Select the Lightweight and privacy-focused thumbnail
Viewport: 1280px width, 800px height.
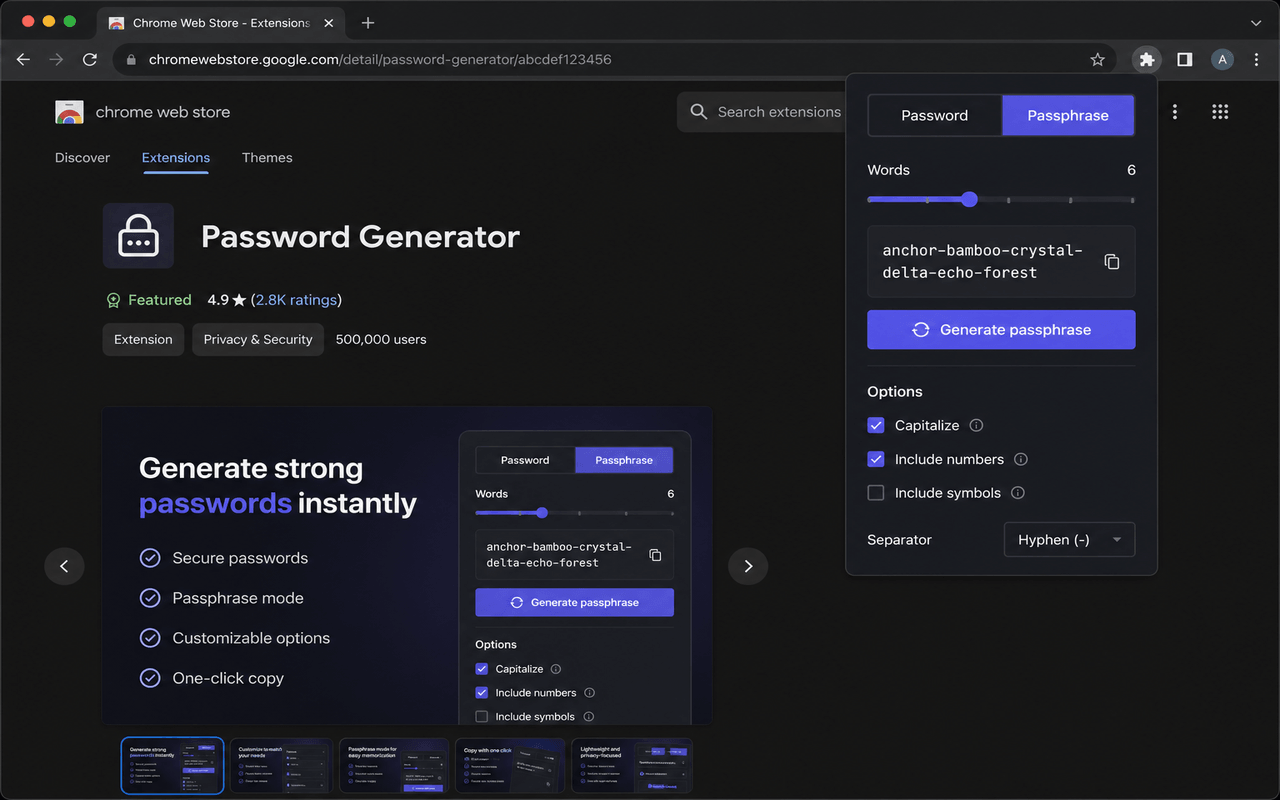631,766
